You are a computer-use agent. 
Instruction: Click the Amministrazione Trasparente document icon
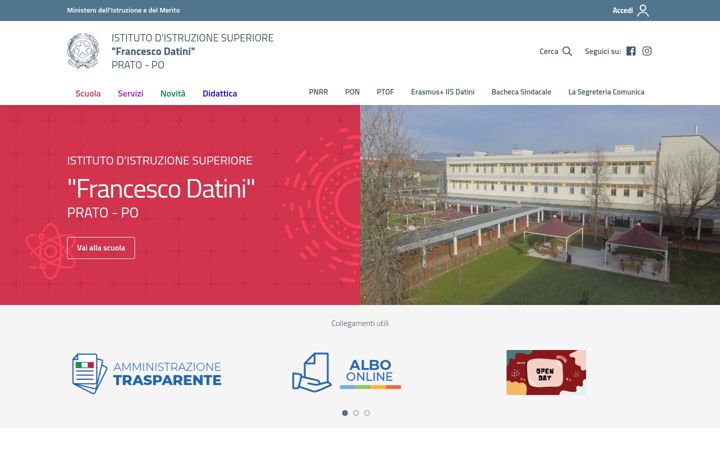[89, 373]
